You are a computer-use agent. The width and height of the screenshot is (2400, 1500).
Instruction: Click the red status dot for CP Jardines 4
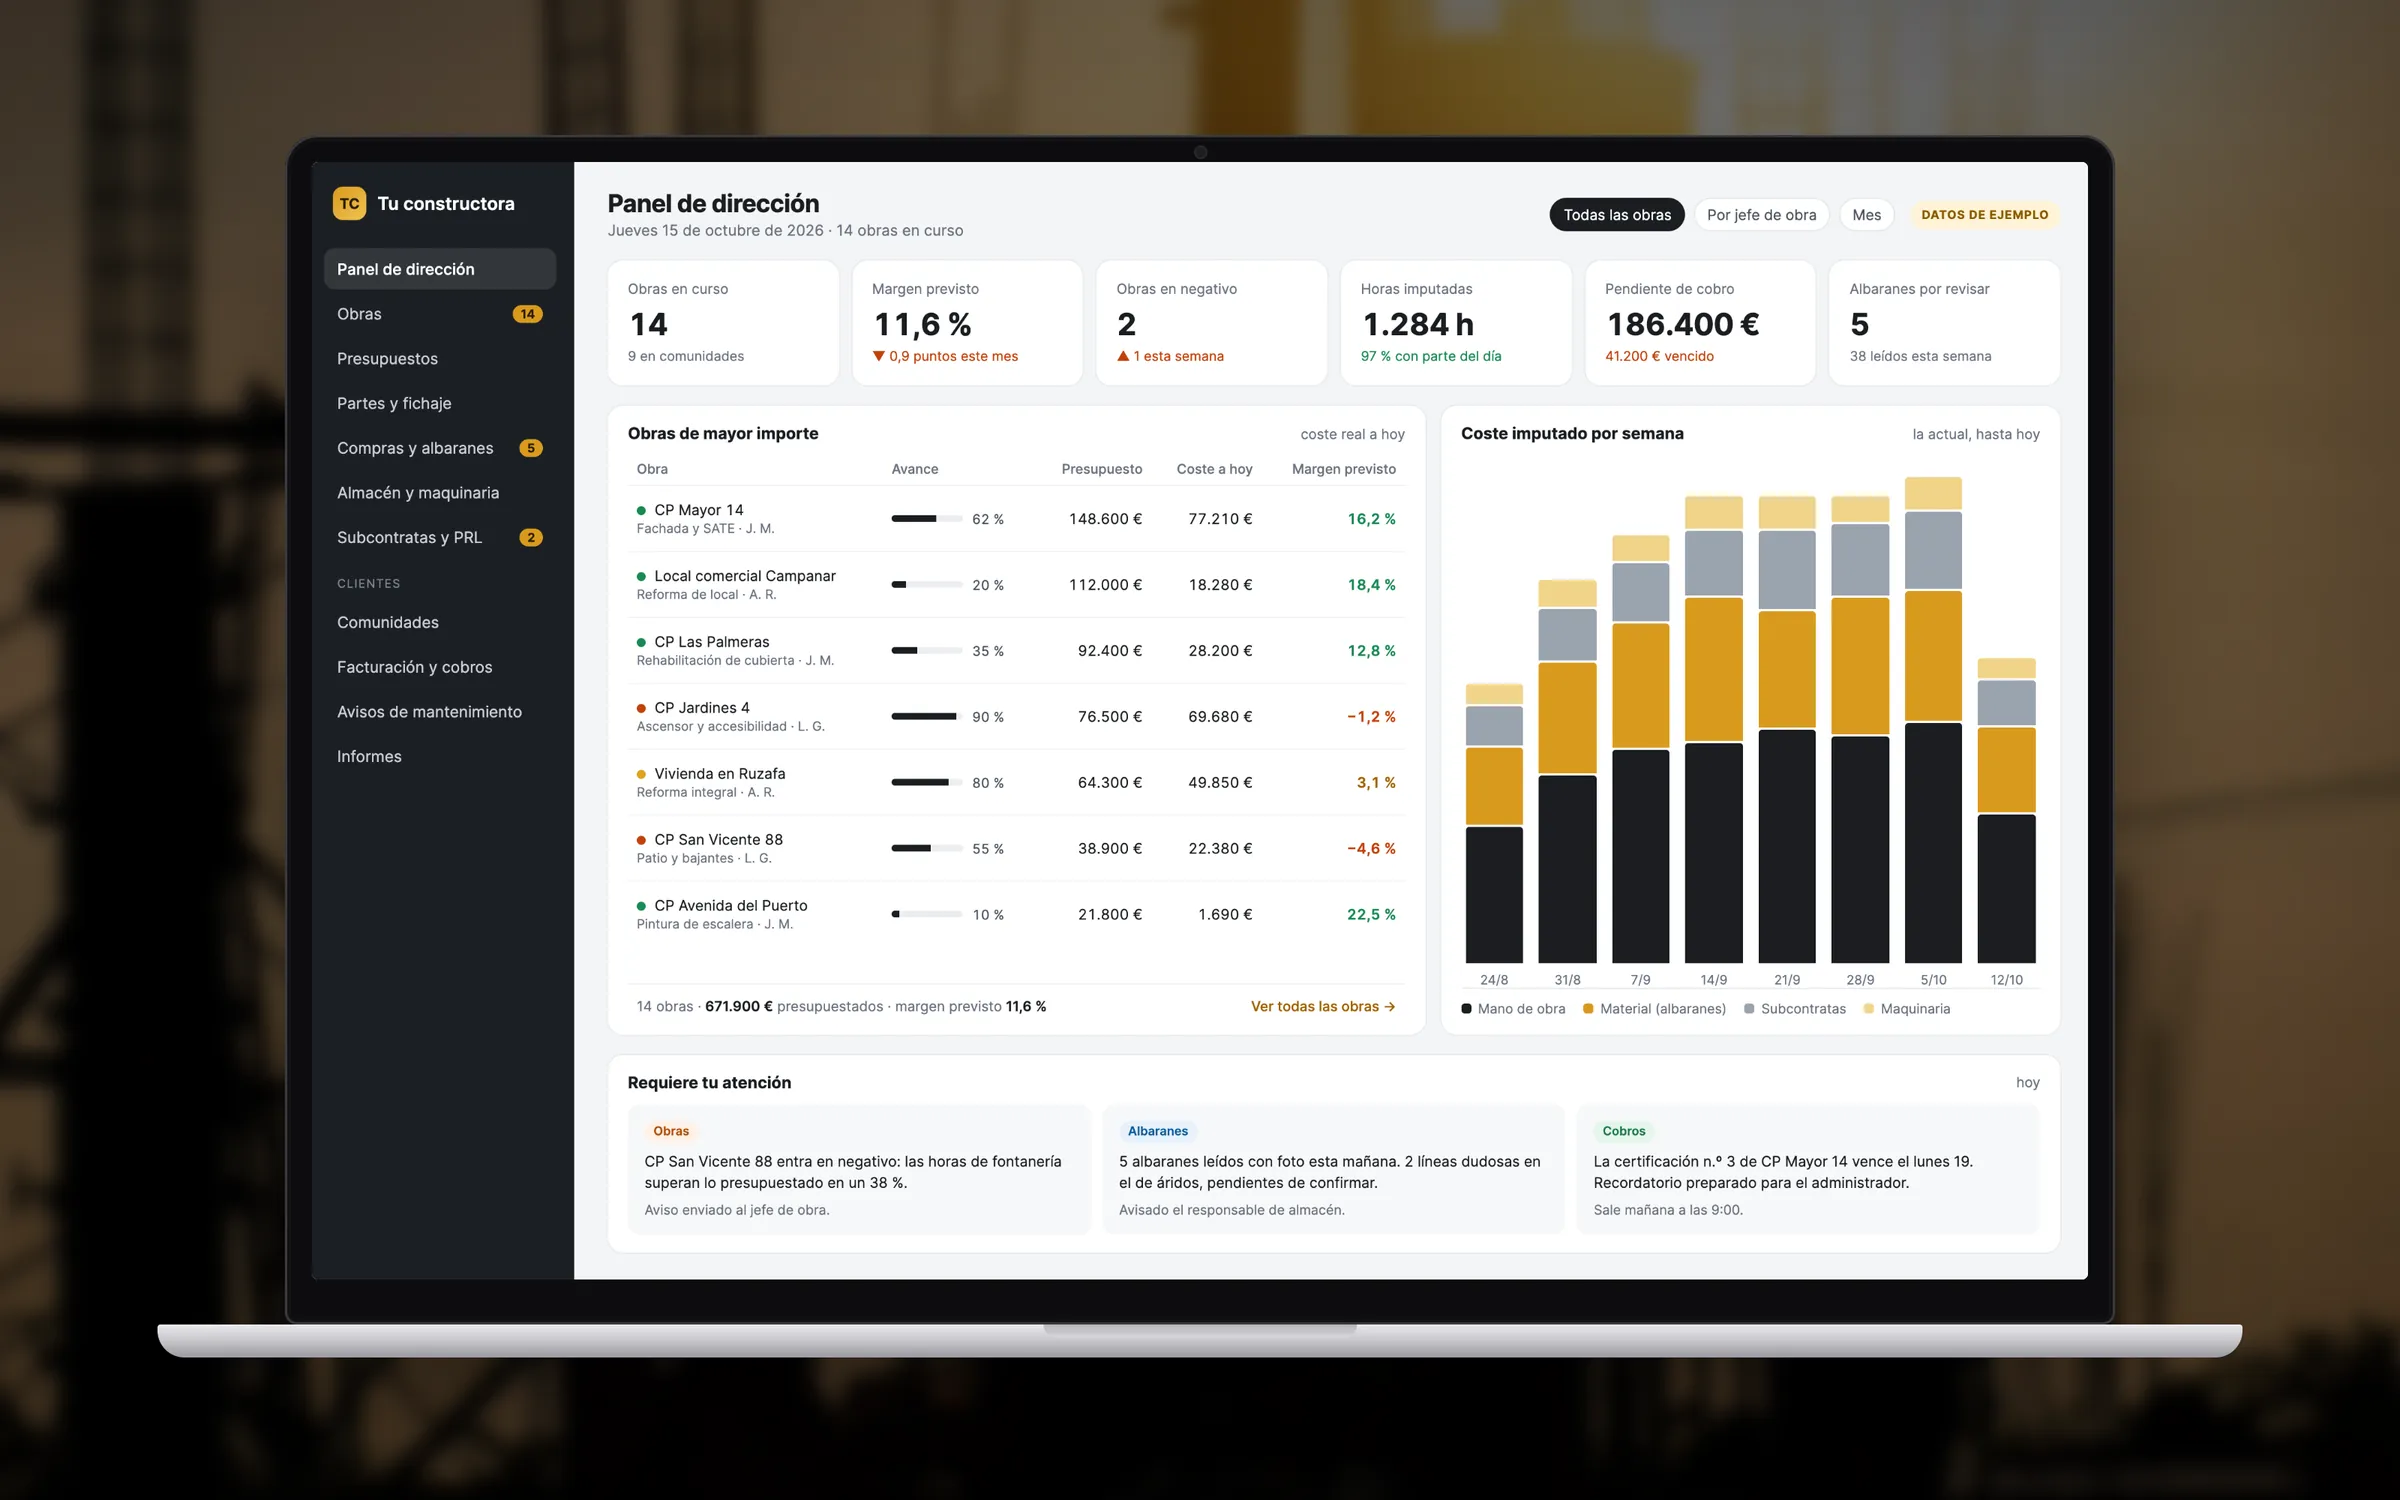(x=641, y=709)
